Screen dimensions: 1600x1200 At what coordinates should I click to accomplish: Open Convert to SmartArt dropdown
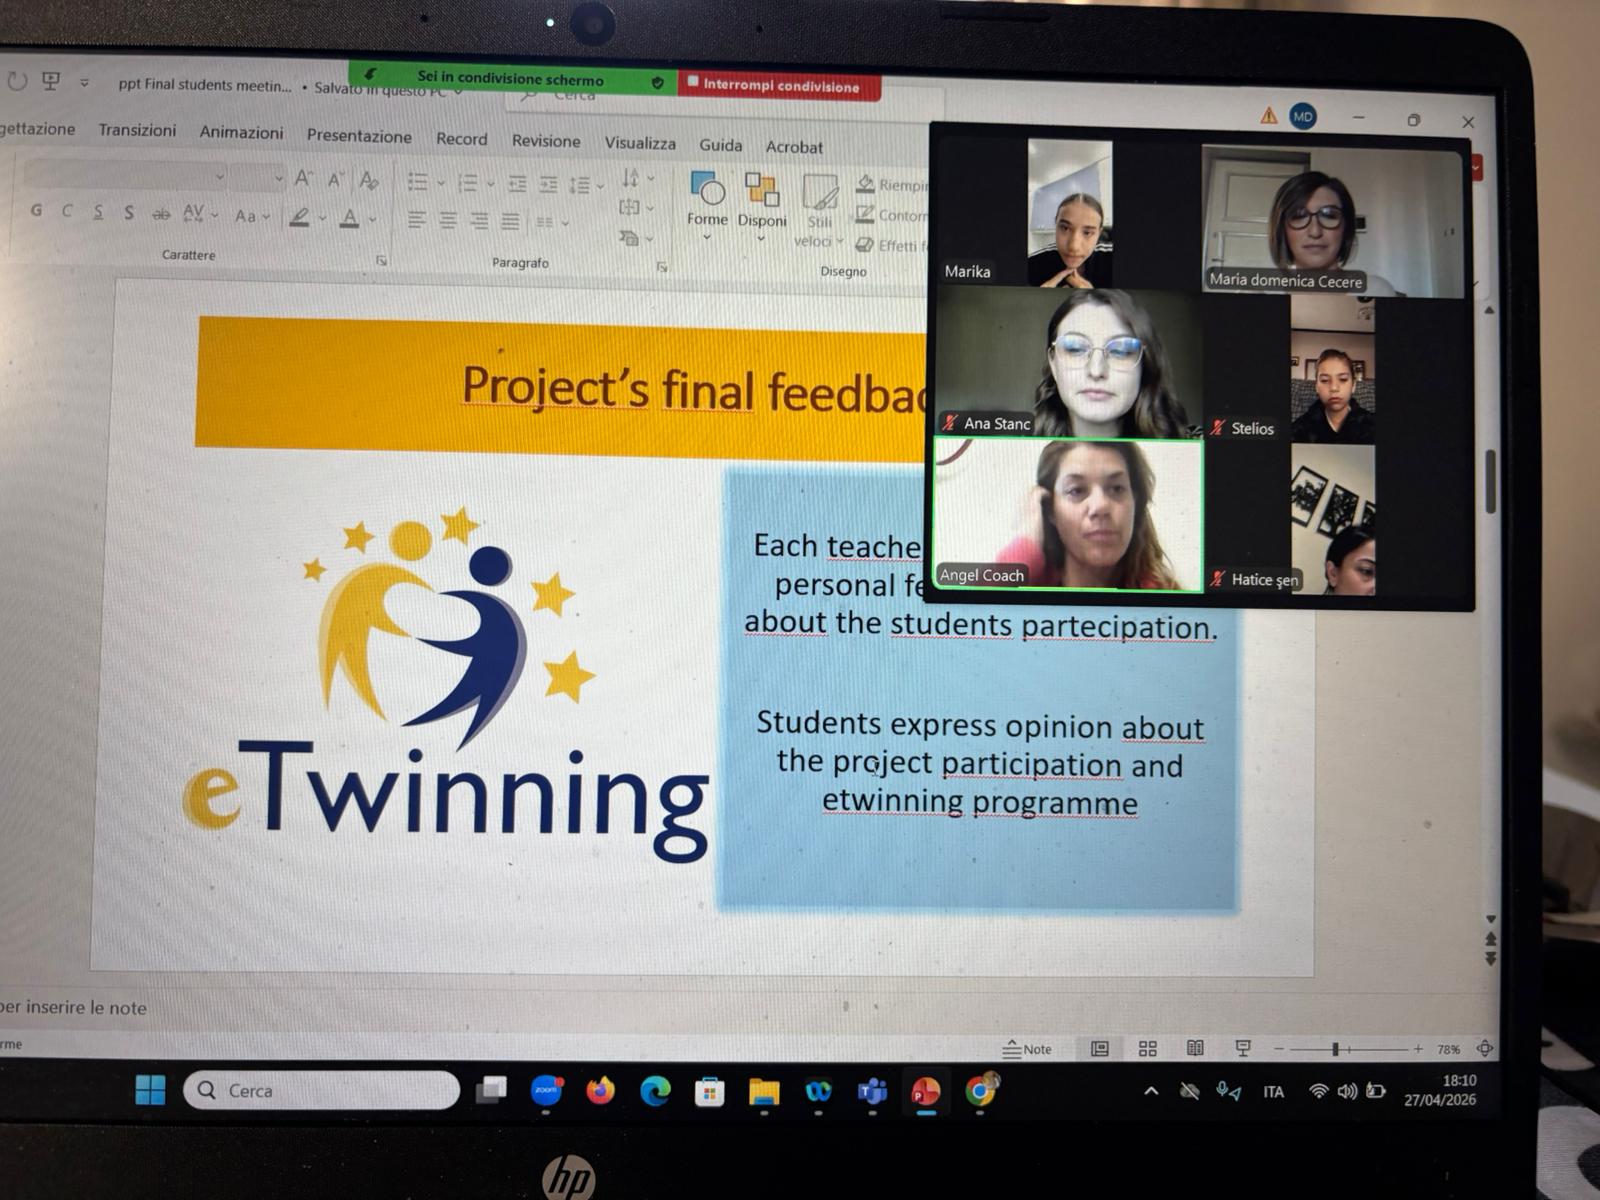(x=636, y=238)
